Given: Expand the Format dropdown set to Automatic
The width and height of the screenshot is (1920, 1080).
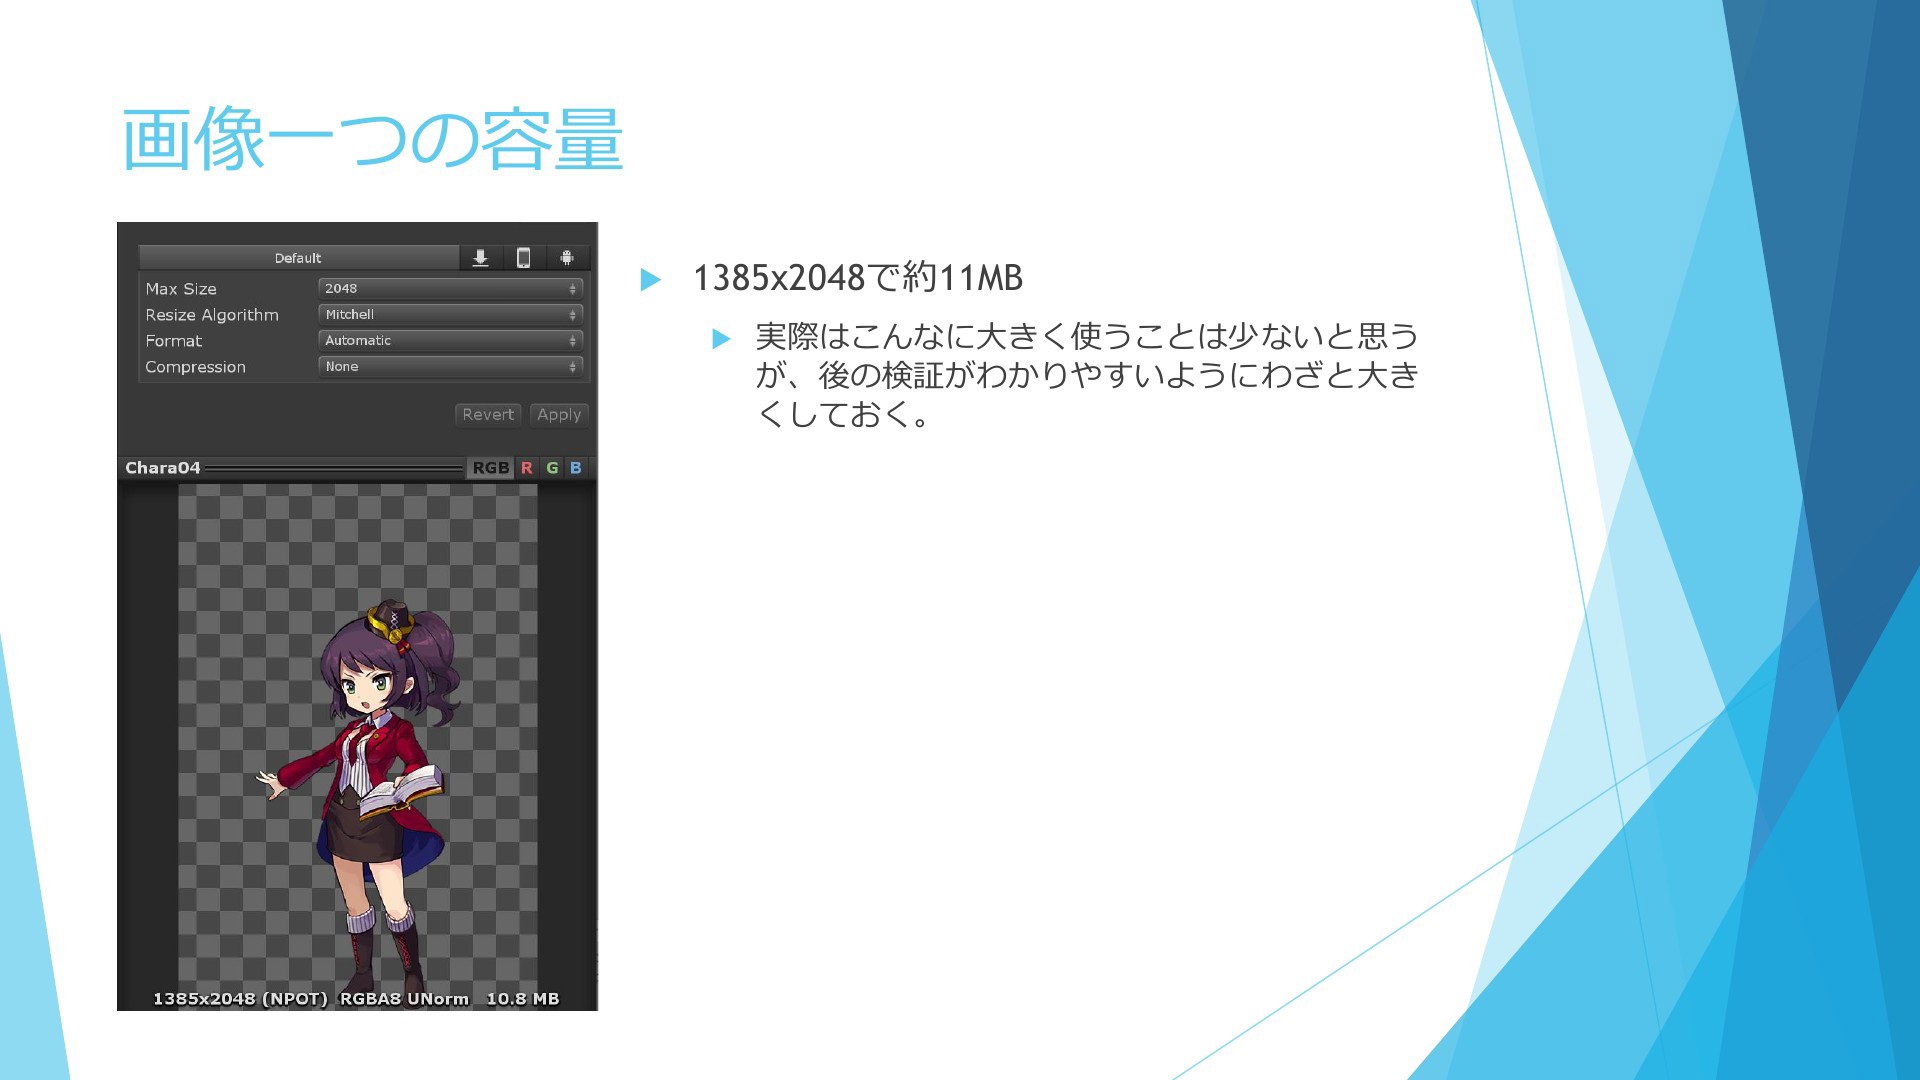Looking at the screenshot, I should (x=450, y=340).
